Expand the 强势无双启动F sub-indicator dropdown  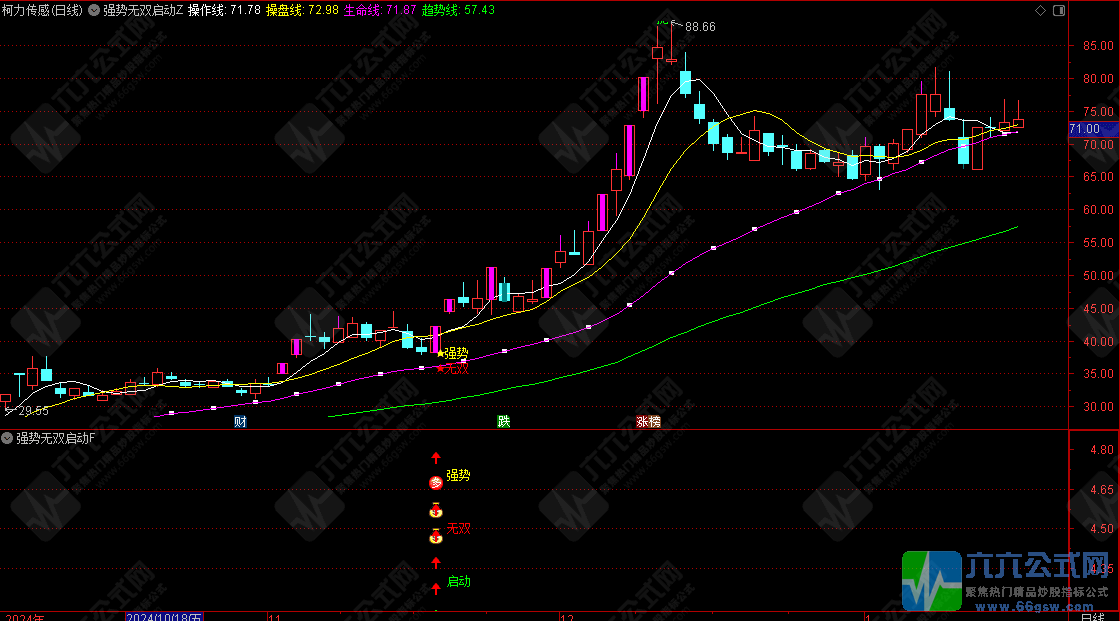click(x=8, y=438)
